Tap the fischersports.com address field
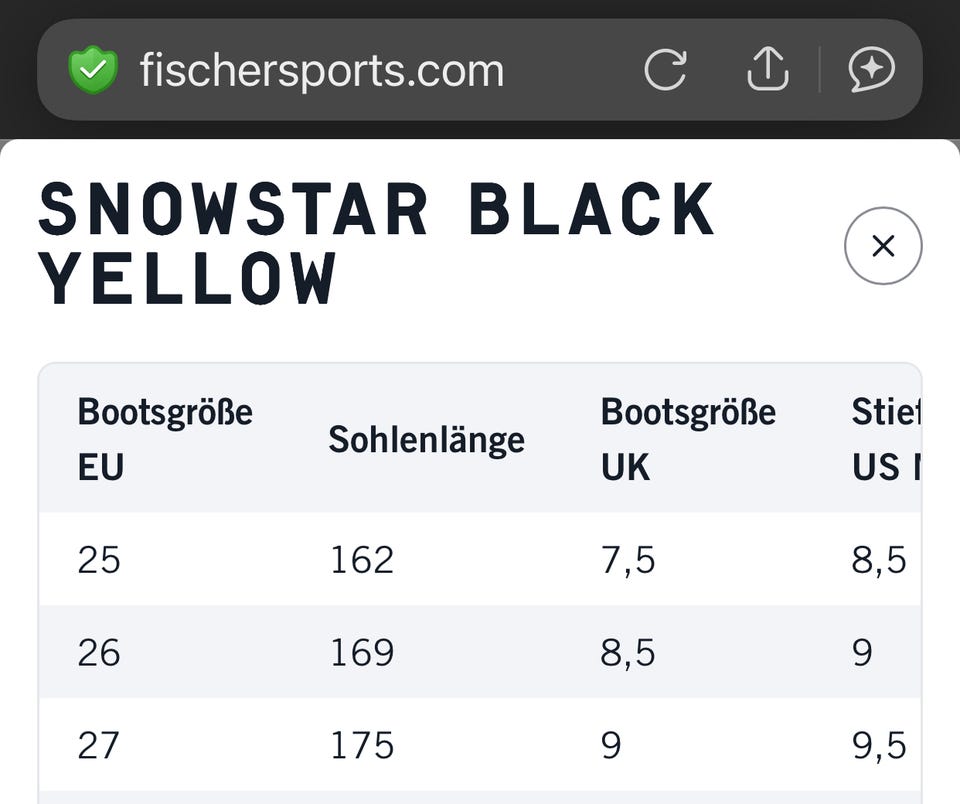 pos(322,70)
